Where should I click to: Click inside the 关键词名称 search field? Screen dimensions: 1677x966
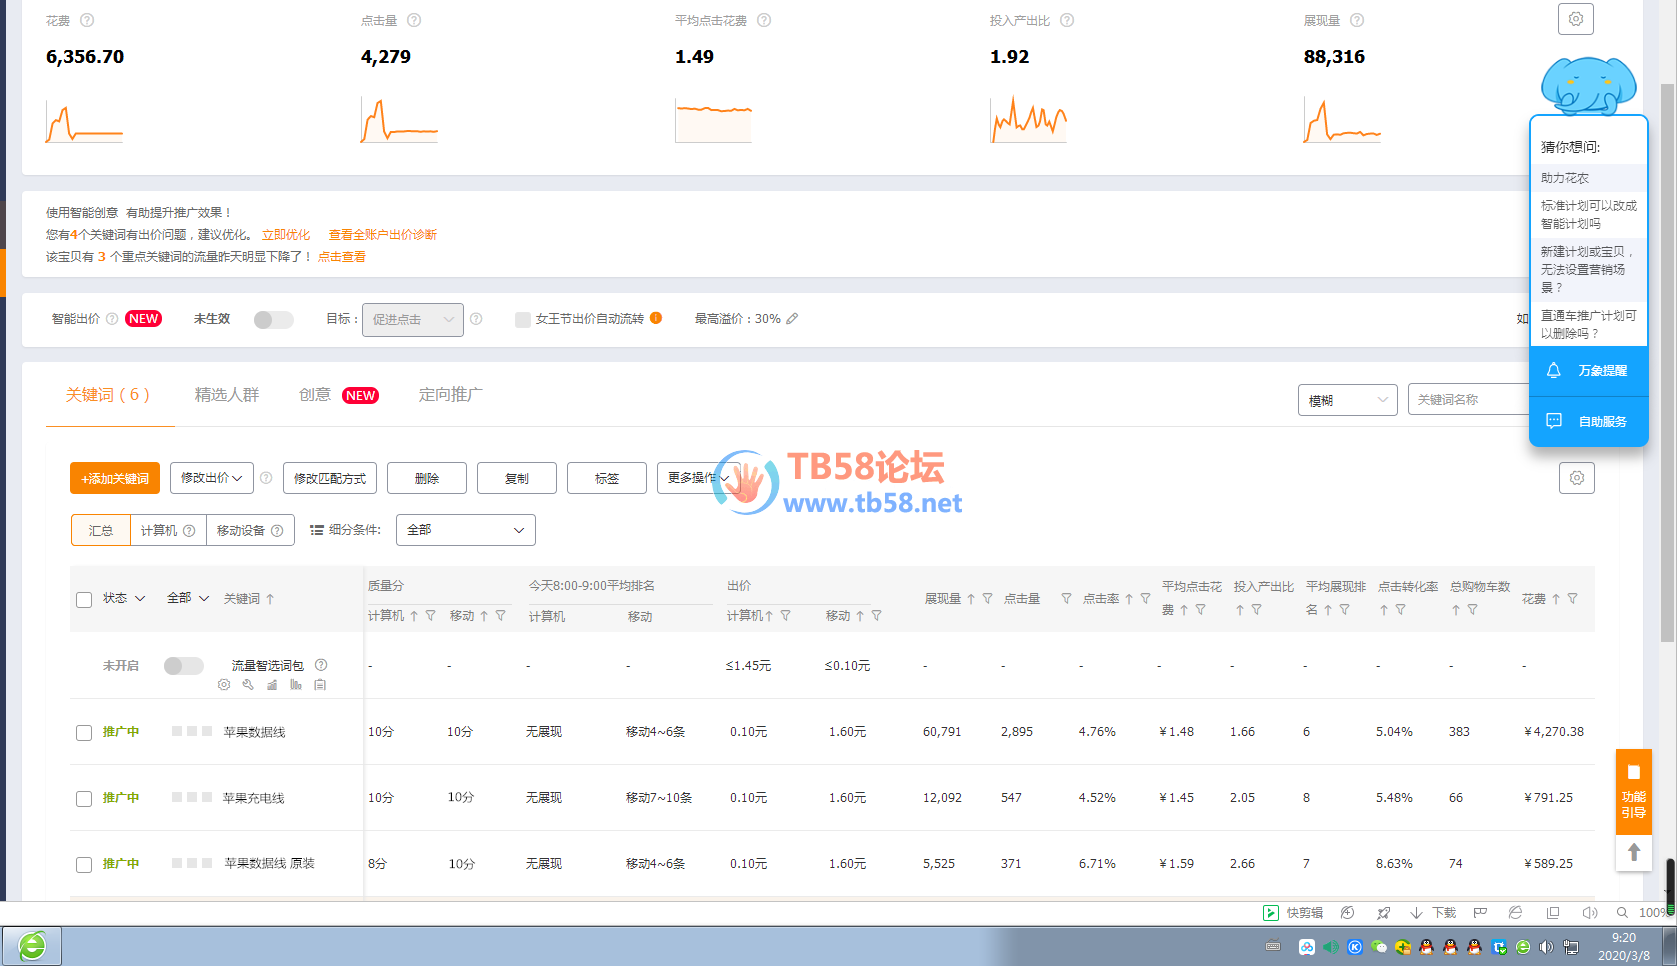point(1469,400)
